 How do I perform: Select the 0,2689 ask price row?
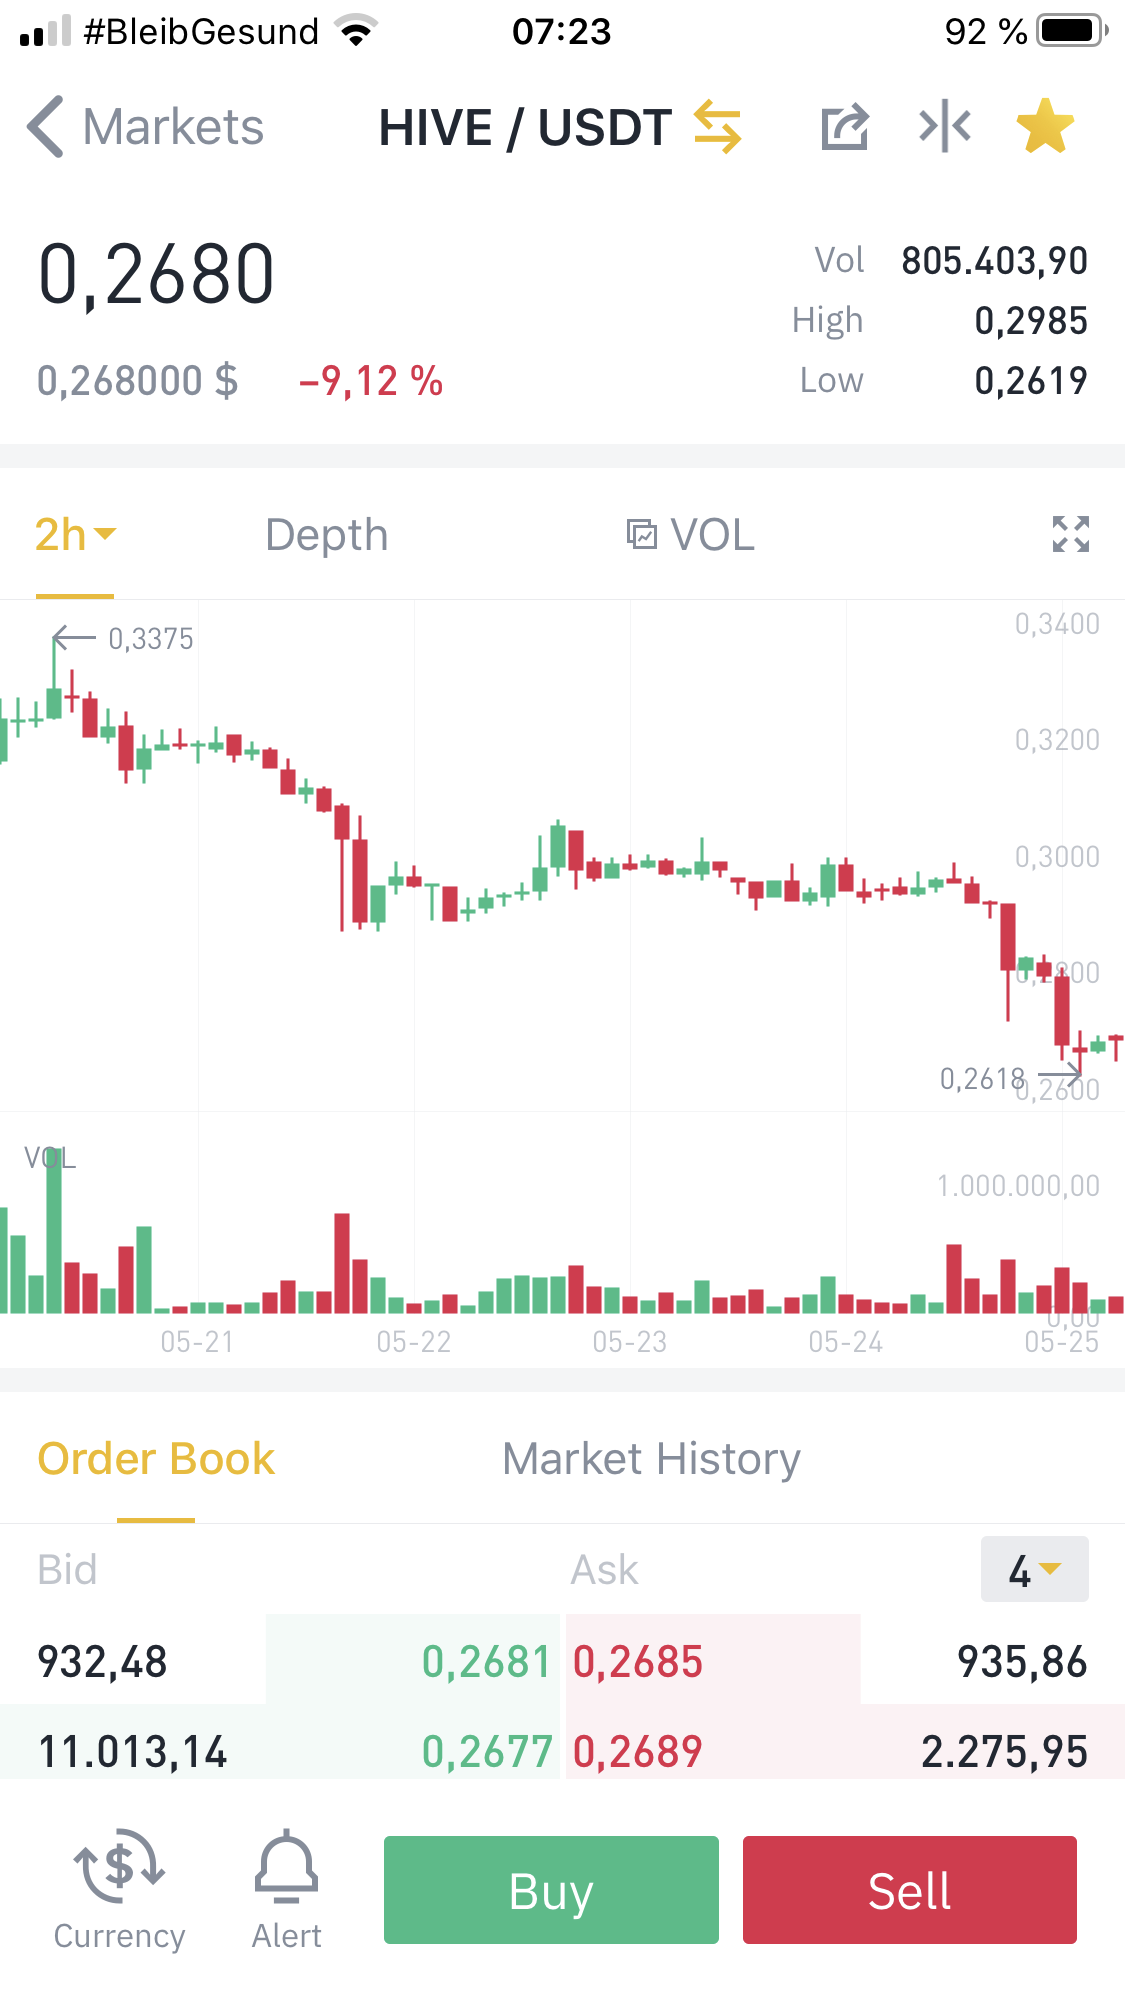pyautogui.click(x=845, y=1751)
